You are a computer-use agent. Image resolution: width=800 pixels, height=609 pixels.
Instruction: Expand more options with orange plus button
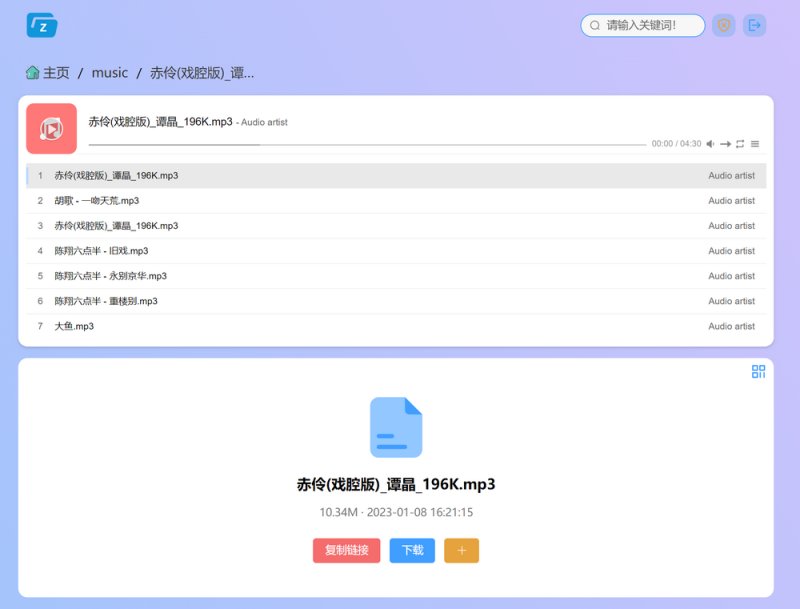[461, 550]
